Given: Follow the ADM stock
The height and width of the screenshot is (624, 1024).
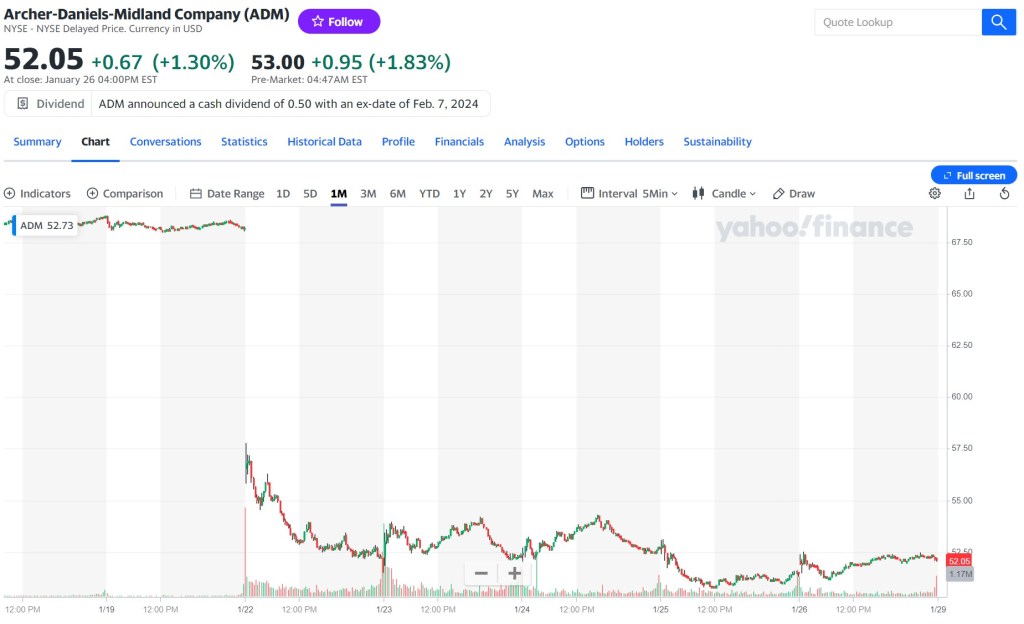Looking at the screenshot, I should (338, 22).
